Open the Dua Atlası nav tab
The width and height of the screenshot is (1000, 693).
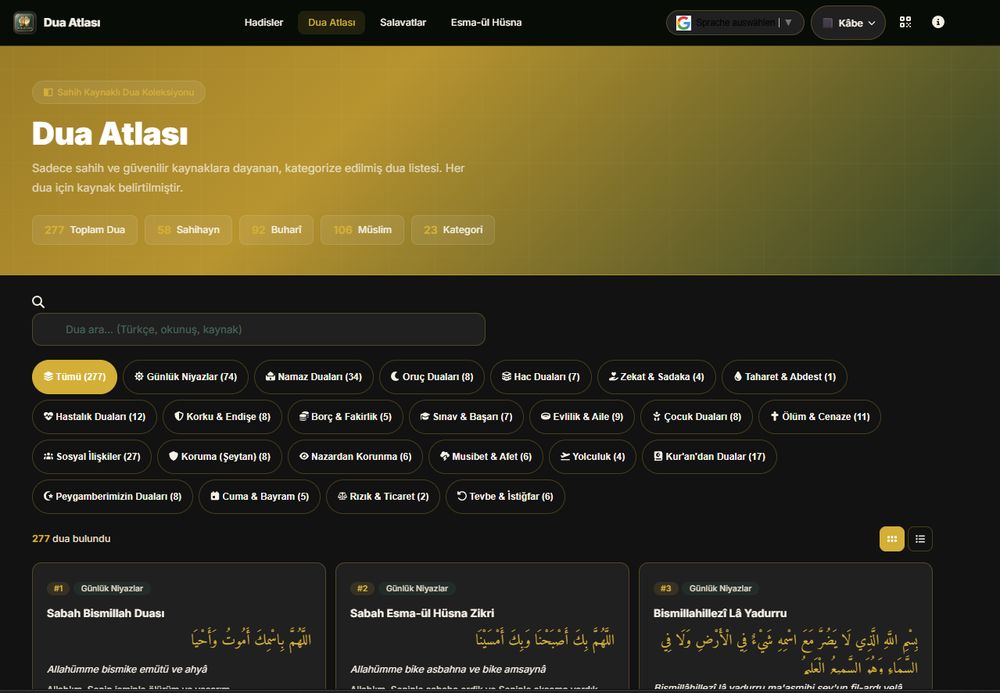pyautogui.click(x=332, y=22)
